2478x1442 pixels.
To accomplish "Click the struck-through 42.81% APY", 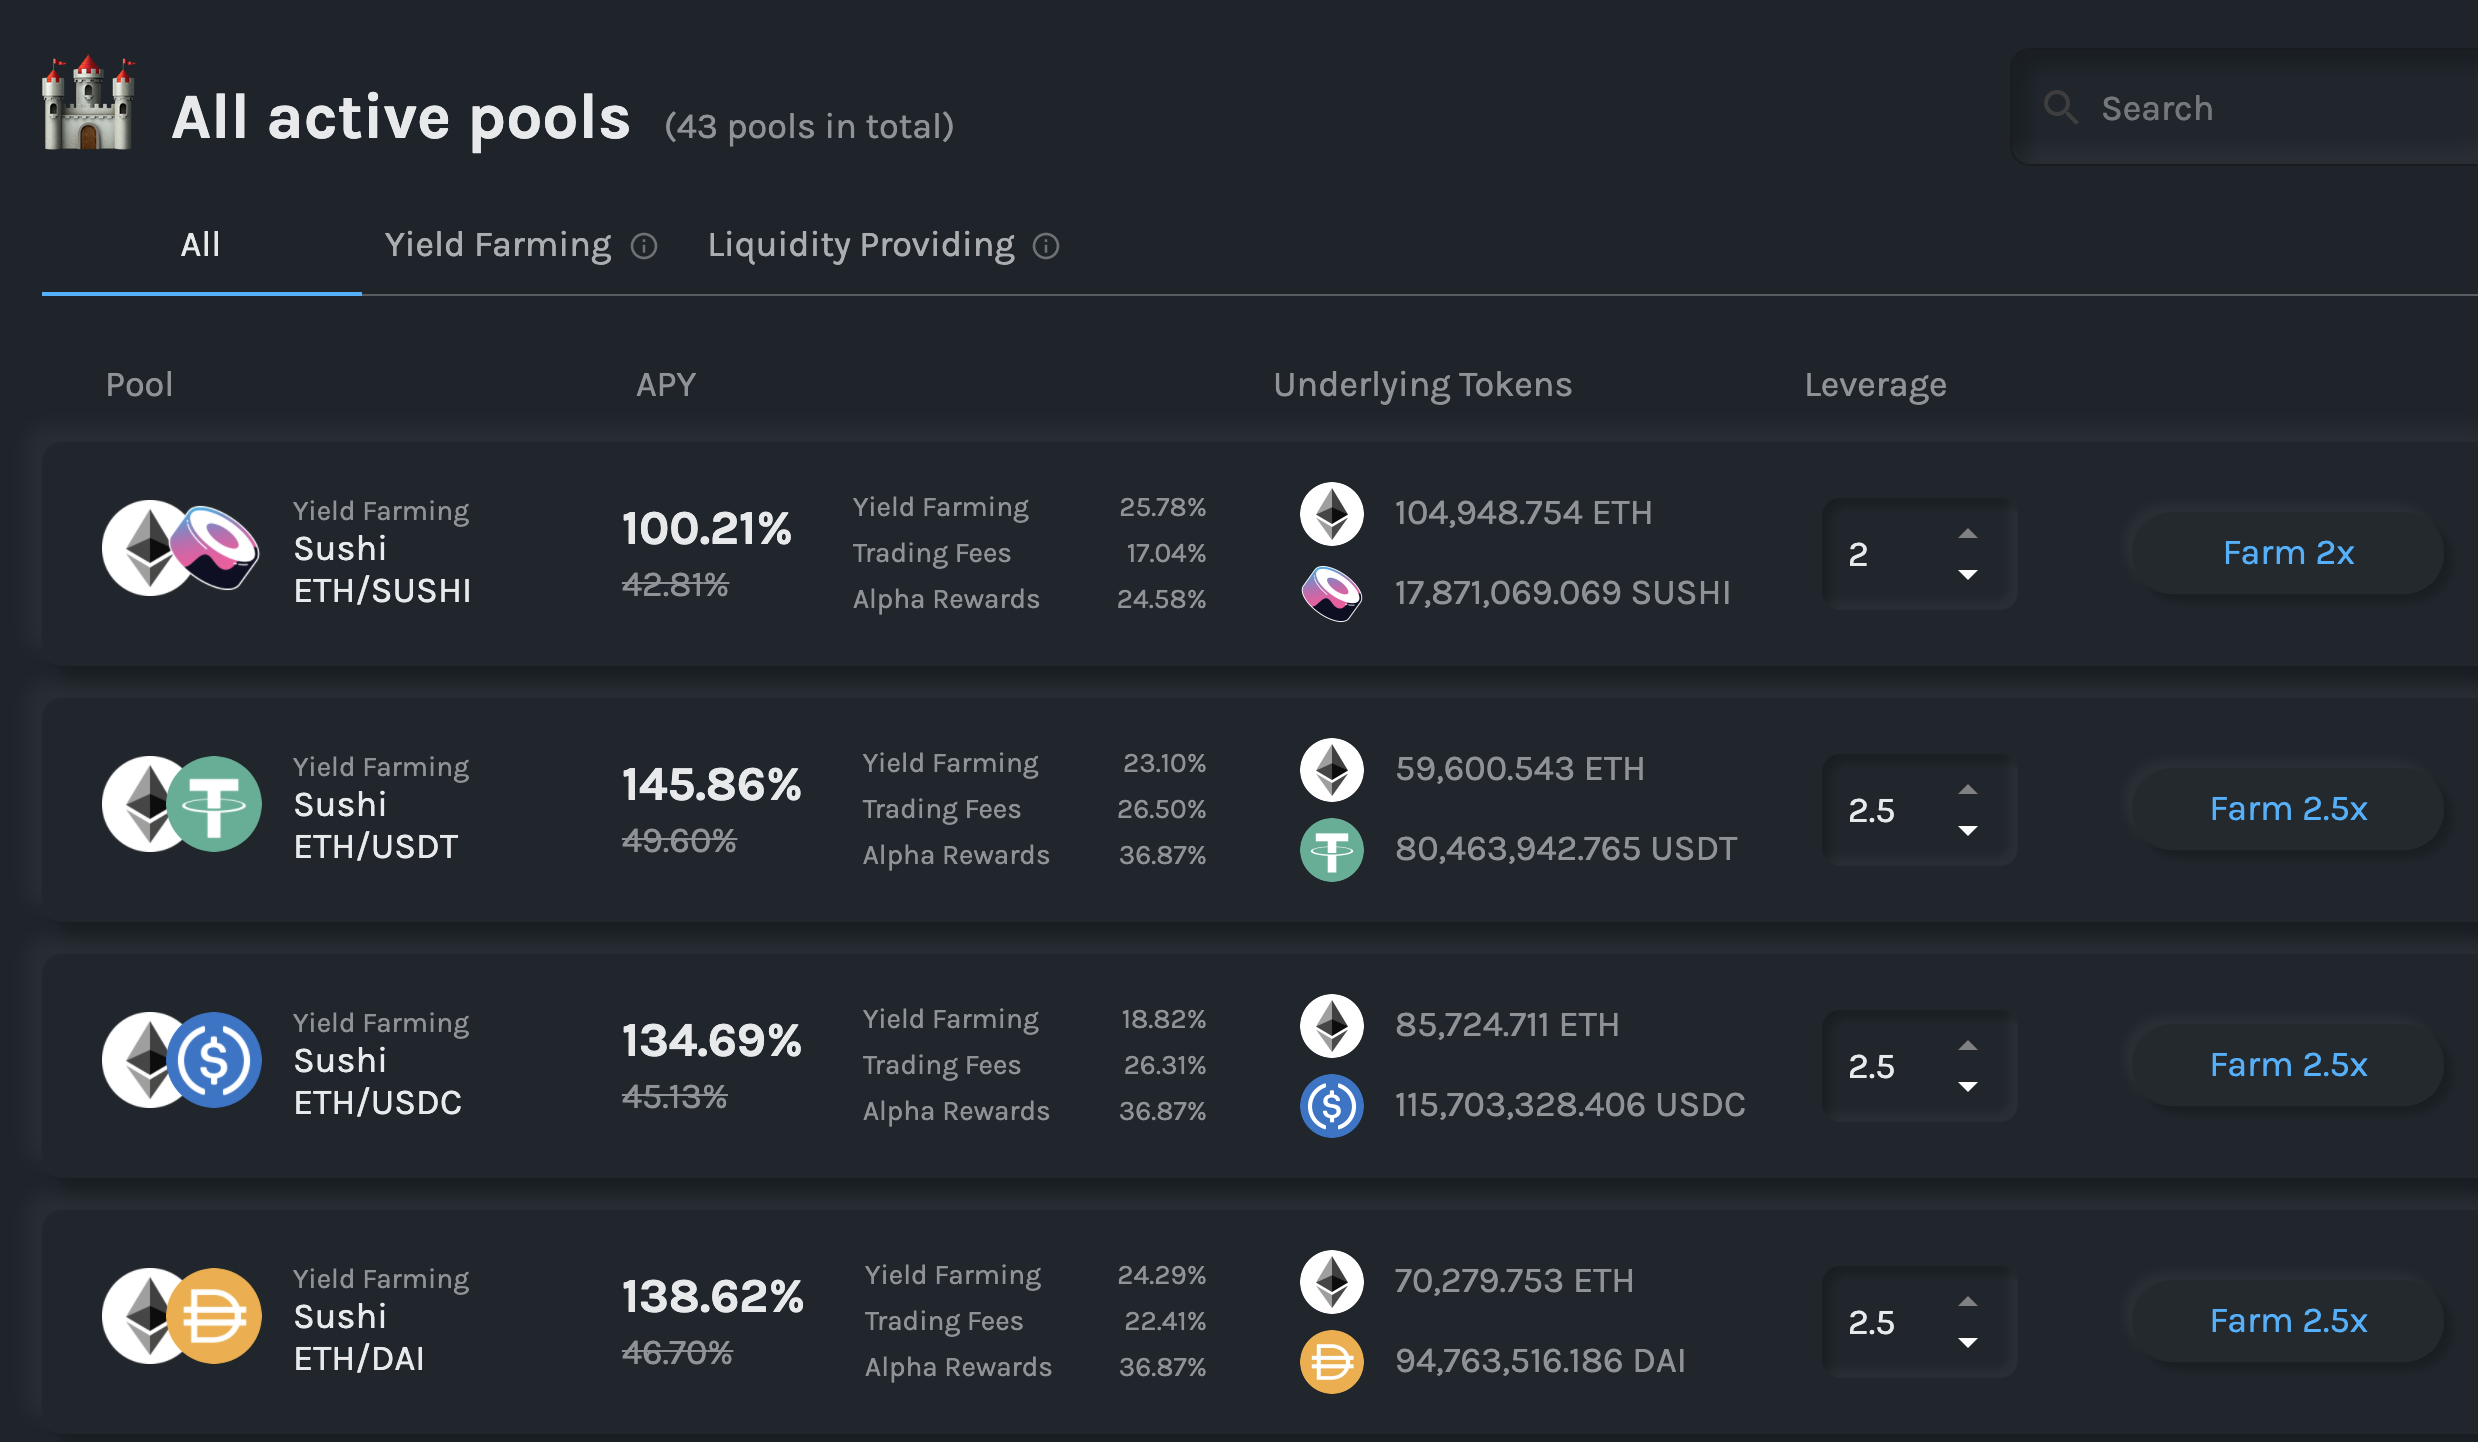I will 675,585.
